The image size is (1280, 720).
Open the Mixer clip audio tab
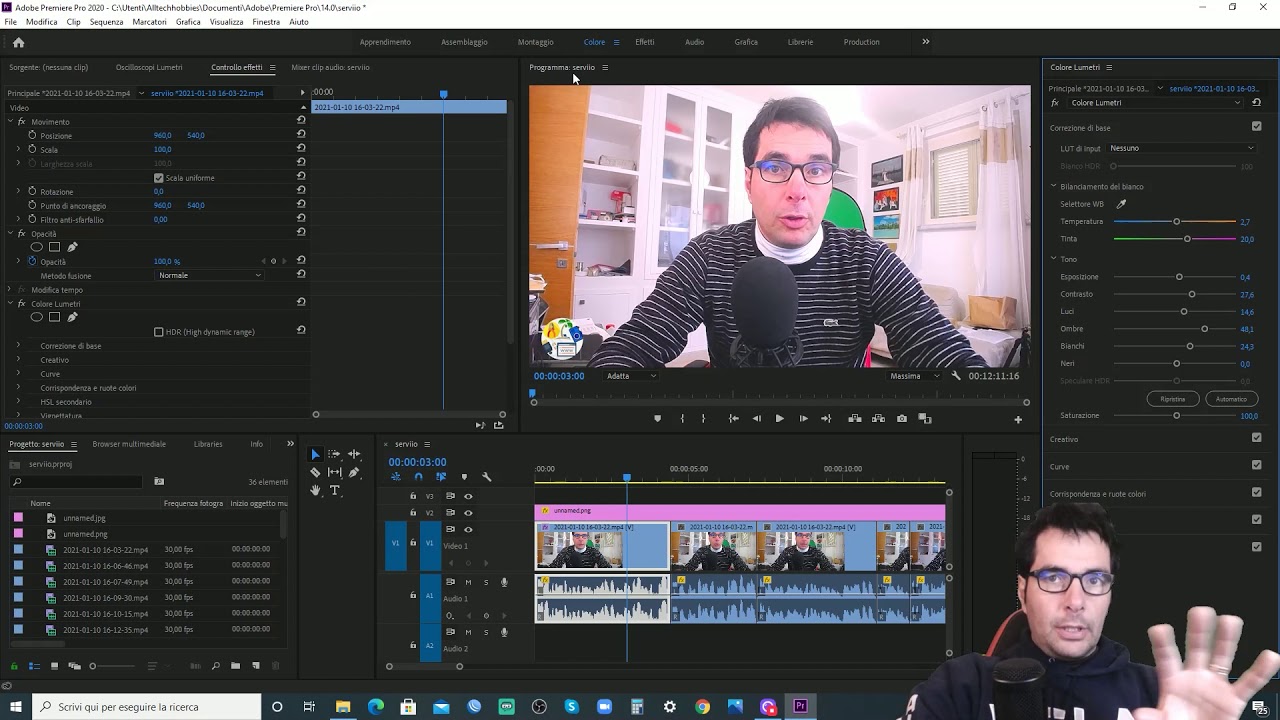pos(330,67)
